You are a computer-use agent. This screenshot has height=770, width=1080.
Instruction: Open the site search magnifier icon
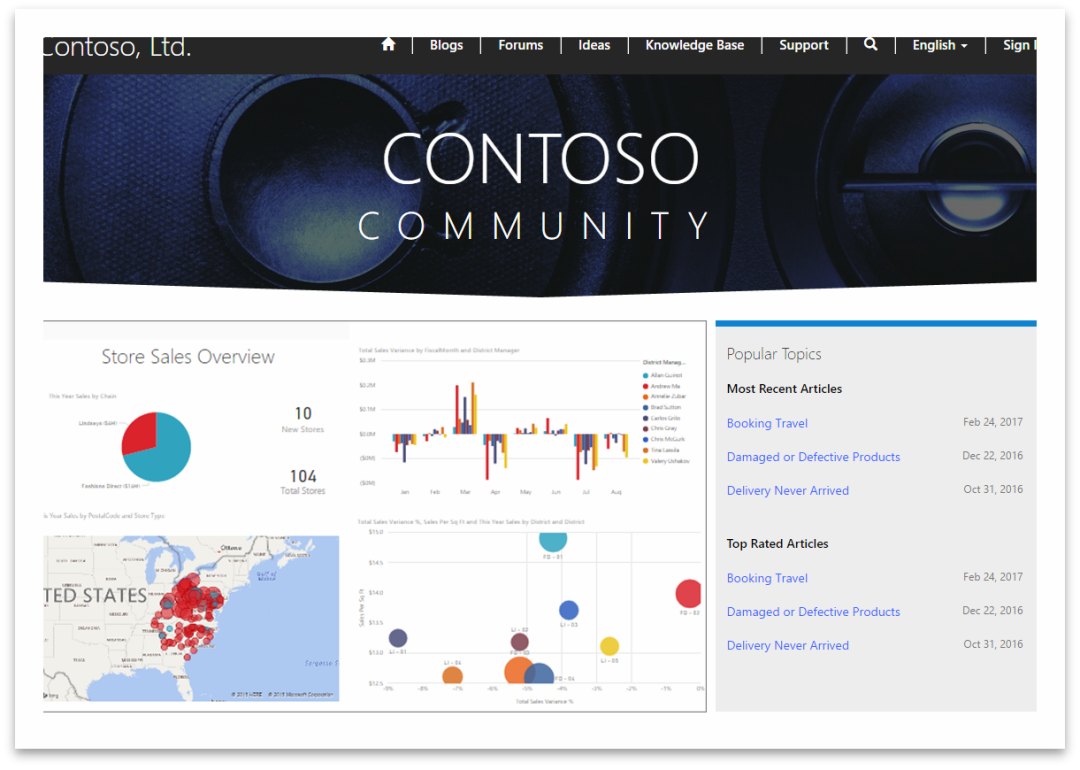(871, 45)
